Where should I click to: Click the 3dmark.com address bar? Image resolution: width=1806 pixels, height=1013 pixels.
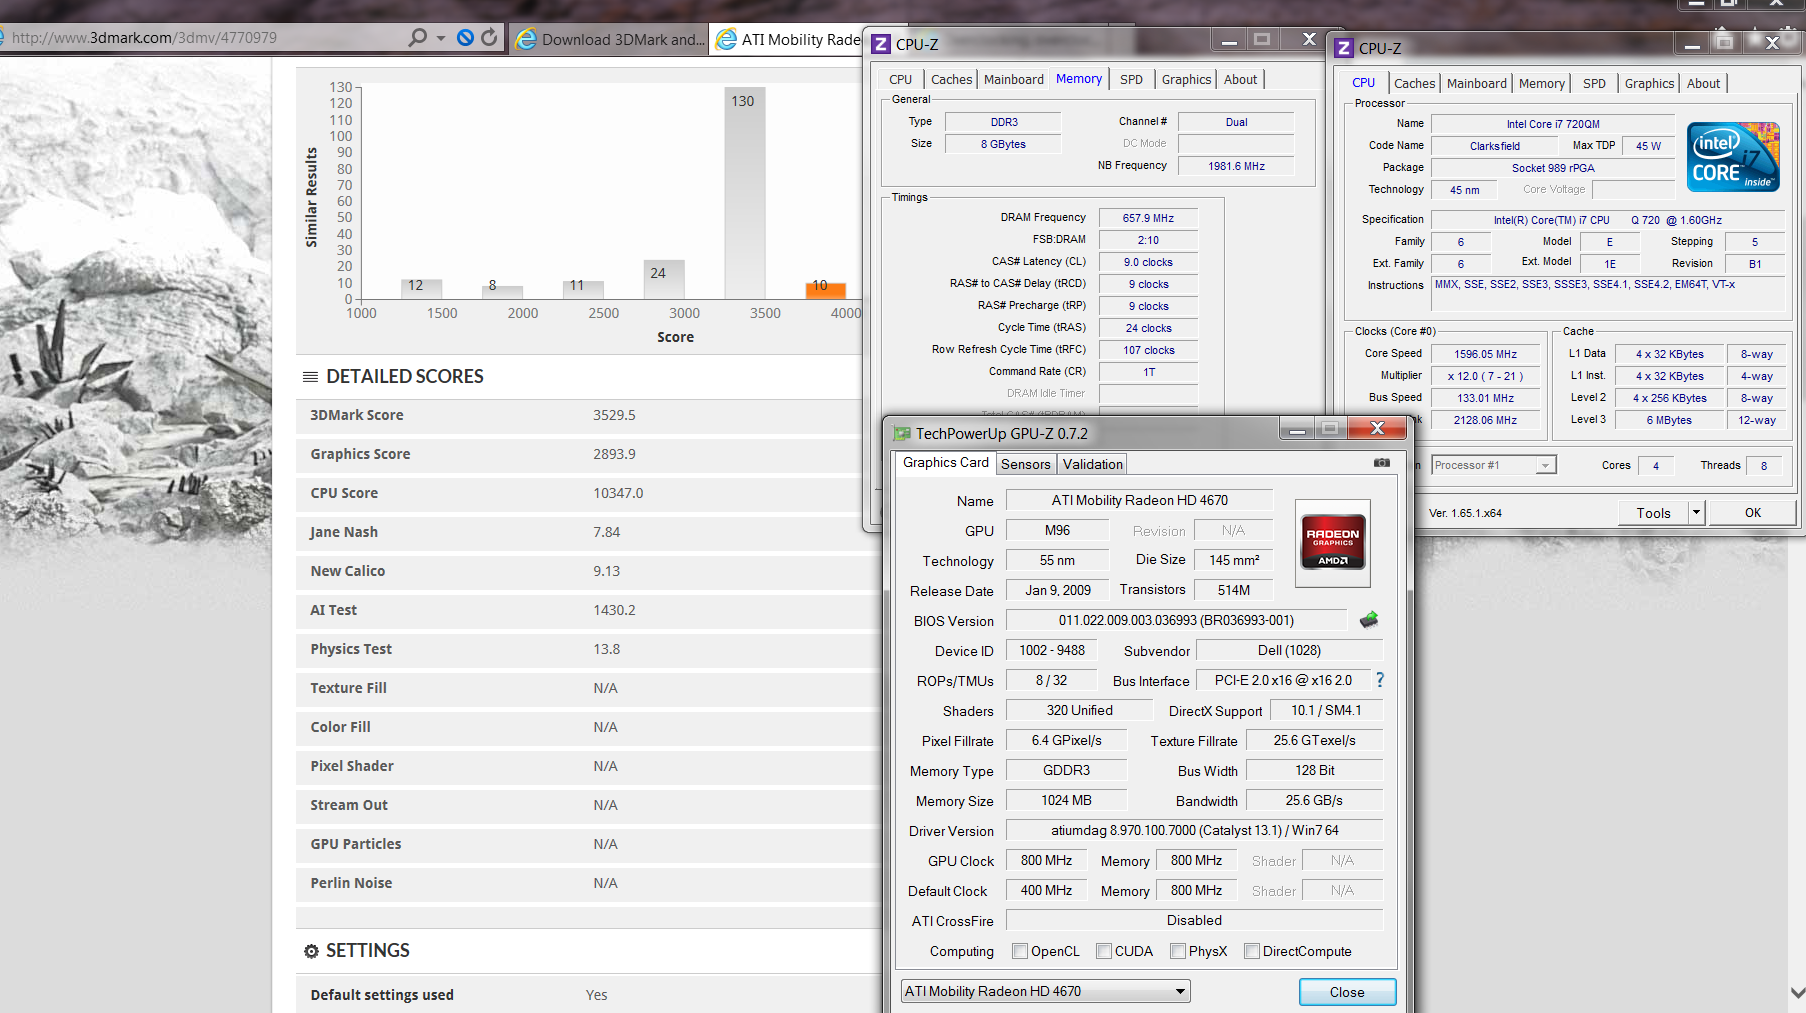[x=200, y=38]
